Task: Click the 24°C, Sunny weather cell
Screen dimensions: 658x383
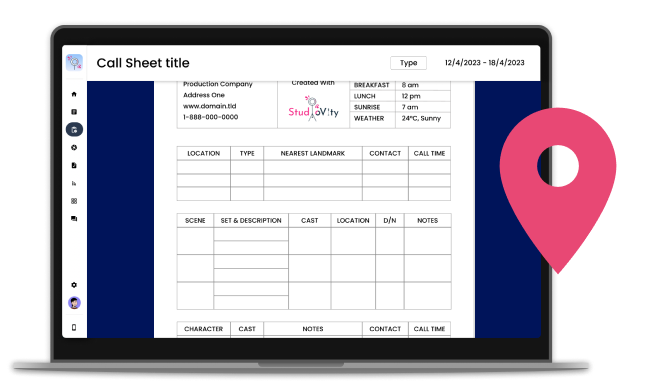Action: point(422,118)
